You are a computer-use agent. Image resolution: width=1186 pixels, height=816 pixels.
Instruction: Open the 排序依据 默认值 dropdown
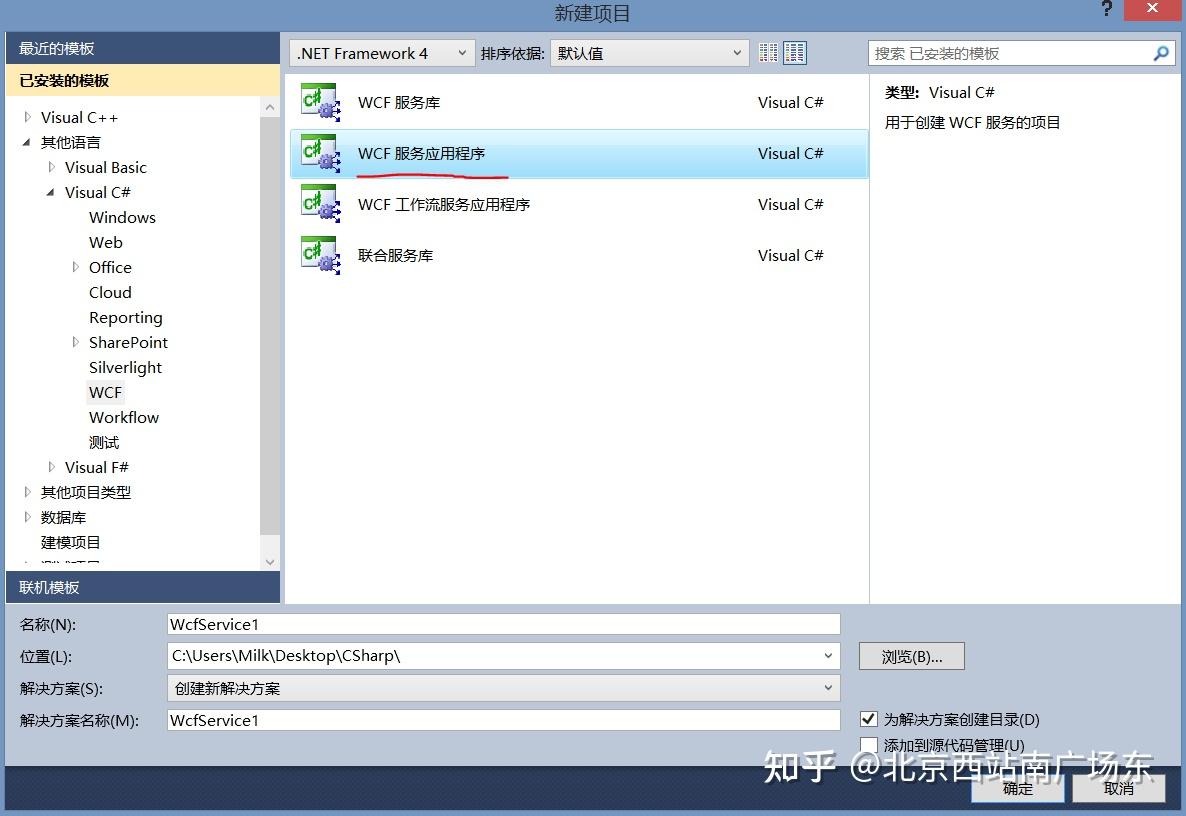[650, 53]
